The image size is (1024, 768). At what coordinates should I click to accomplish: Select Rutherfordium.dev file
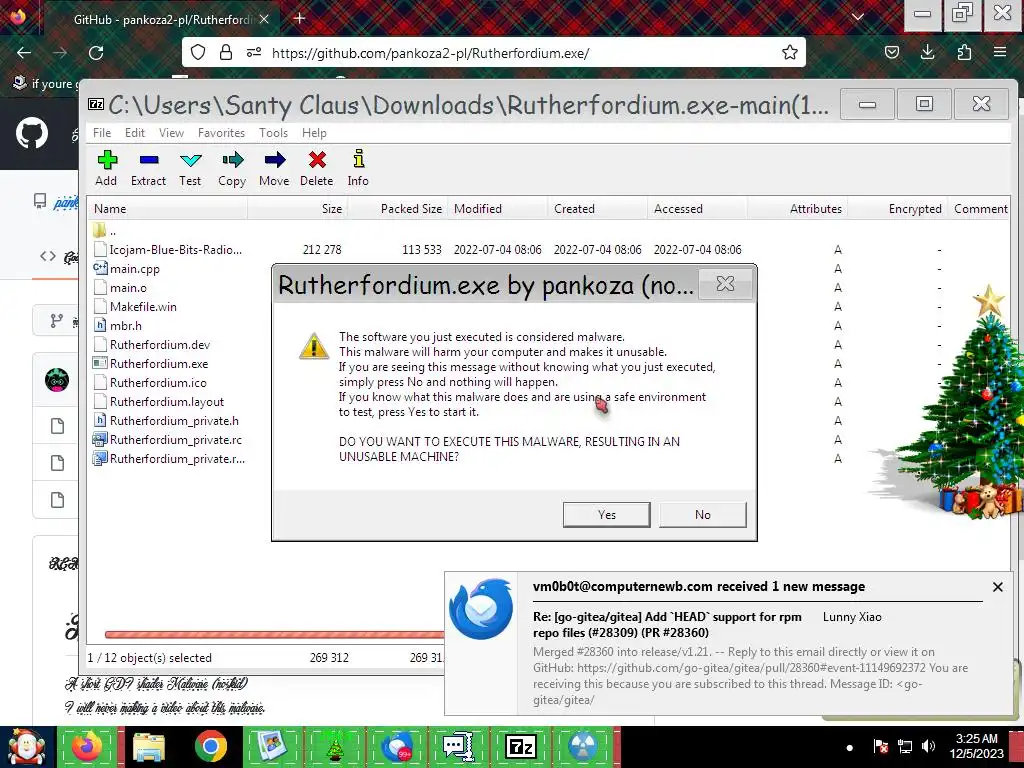coord(160,344)
